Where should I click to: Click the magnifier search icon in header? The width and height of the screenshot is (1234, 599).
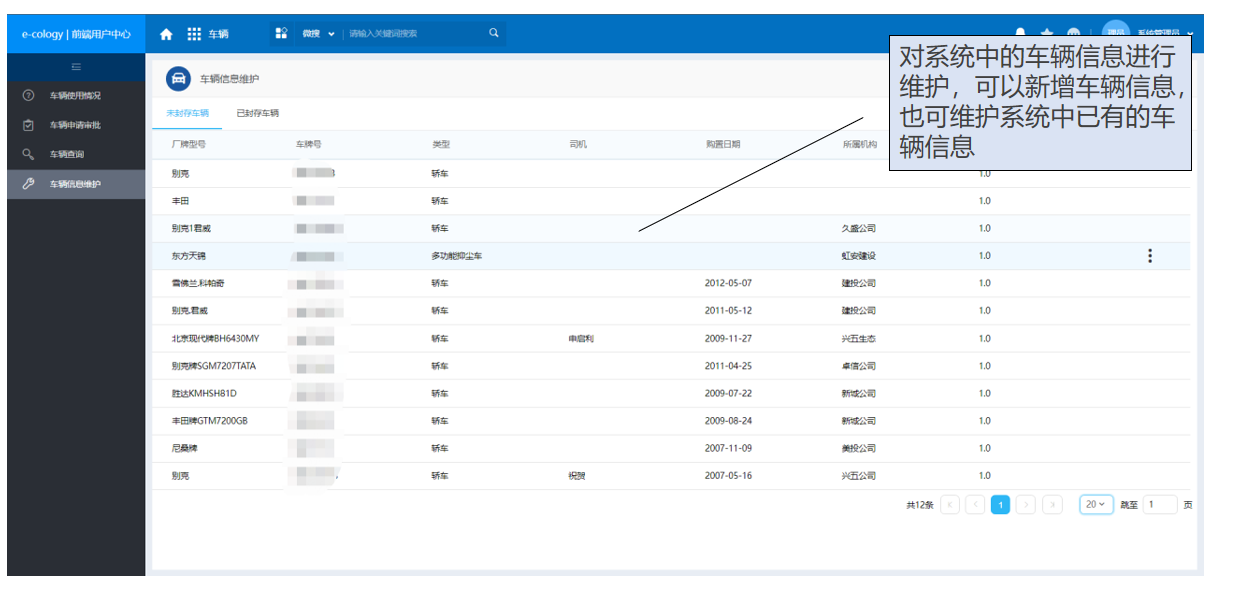tap(493, 33)
